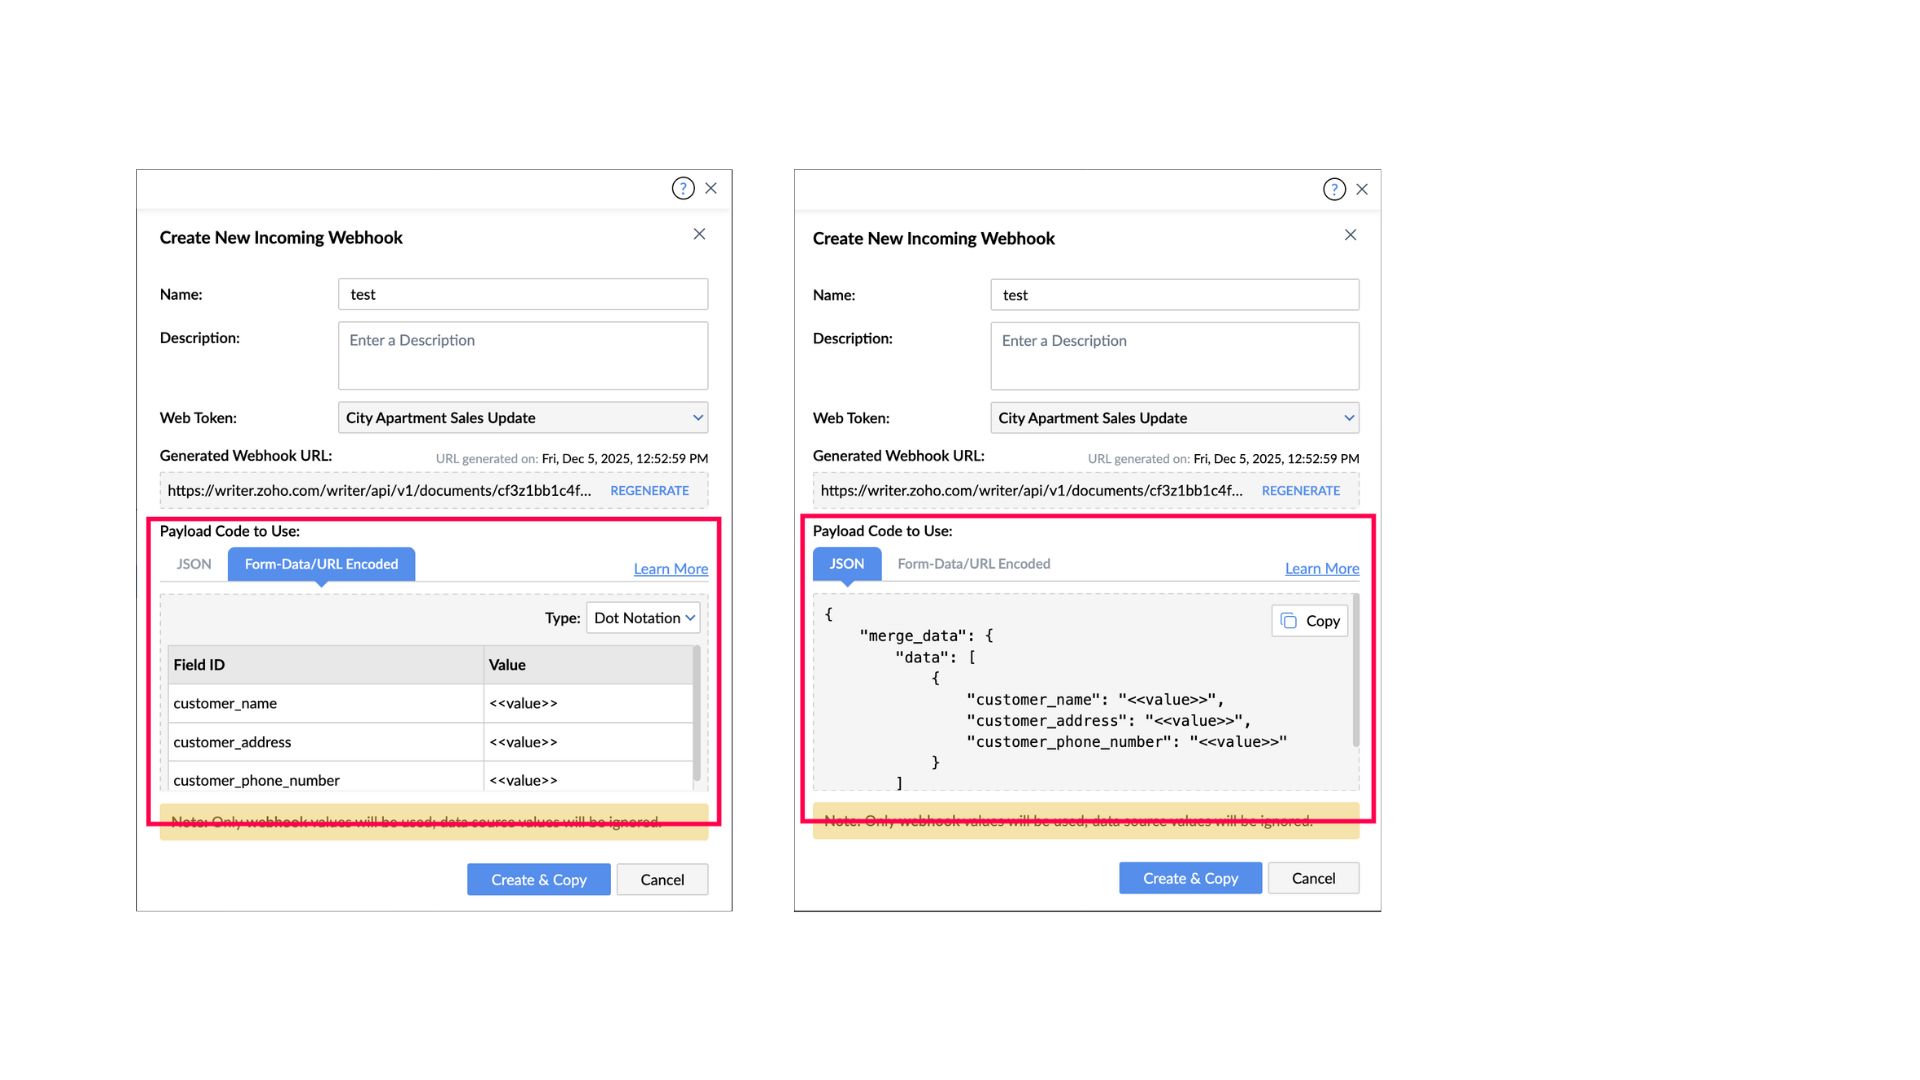
Task: Click the JSON payload vertical scrollbar
Action: coord(1355,672)
